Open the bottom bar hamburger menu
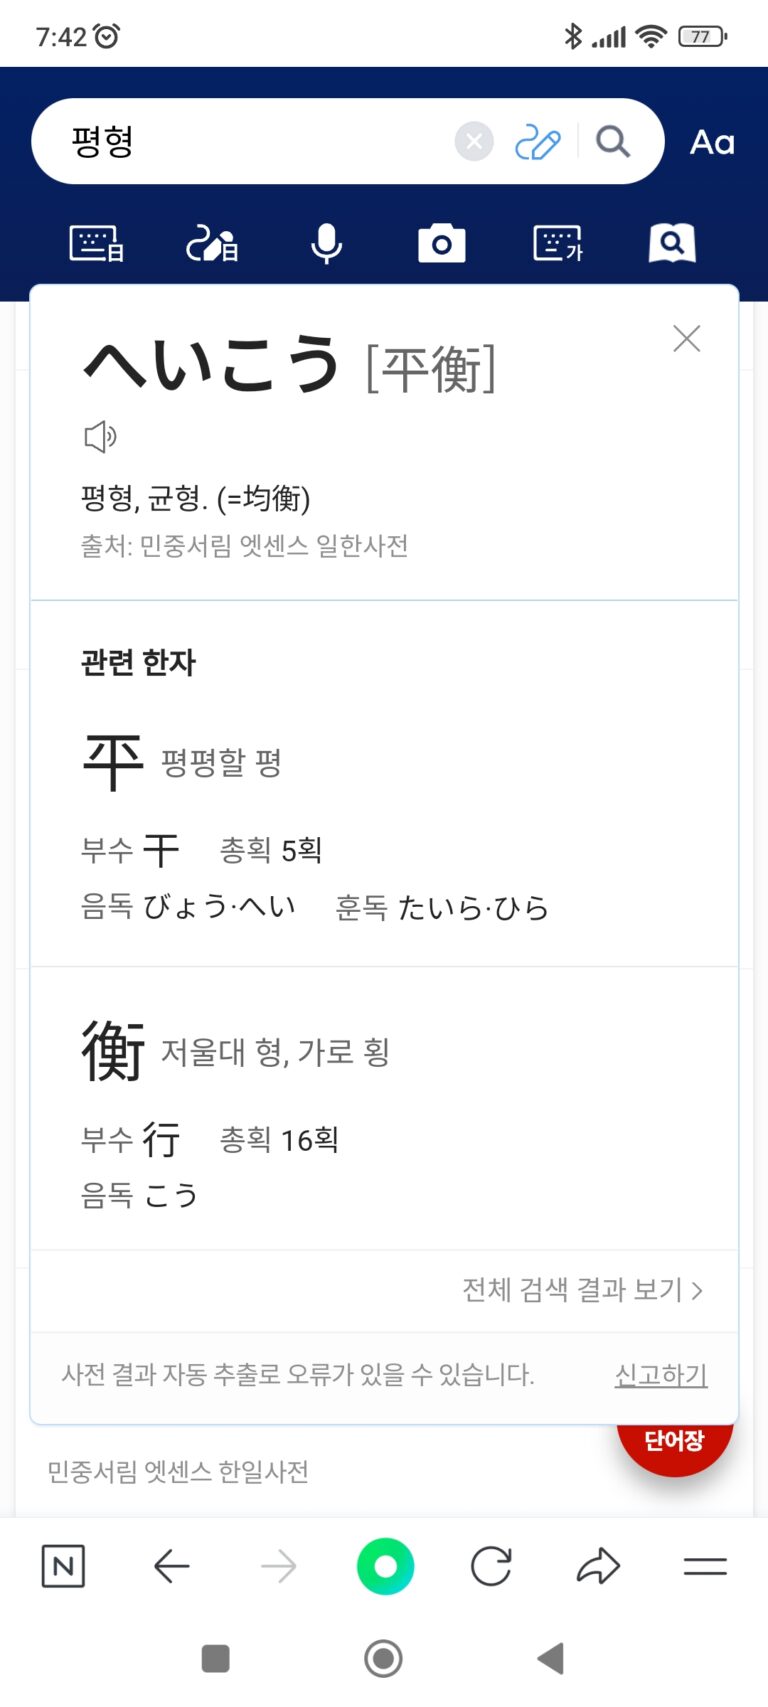 point(705,1566)
